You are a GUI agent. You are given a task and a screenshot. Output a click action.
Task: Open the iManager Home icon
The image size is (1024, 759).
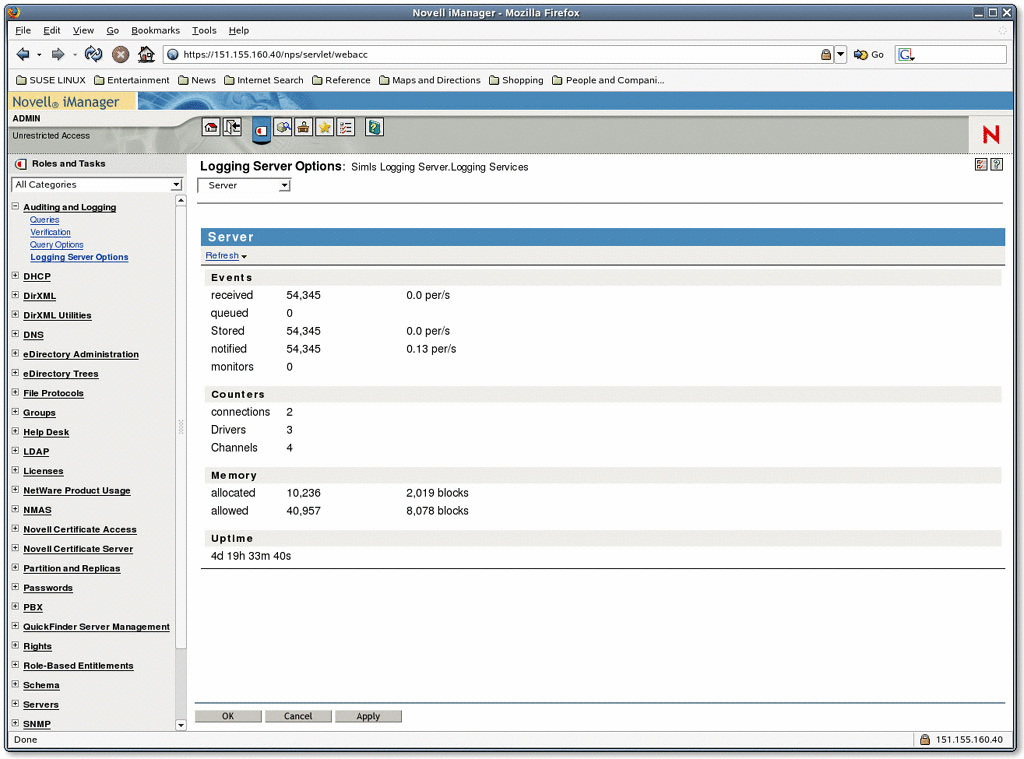211,127
